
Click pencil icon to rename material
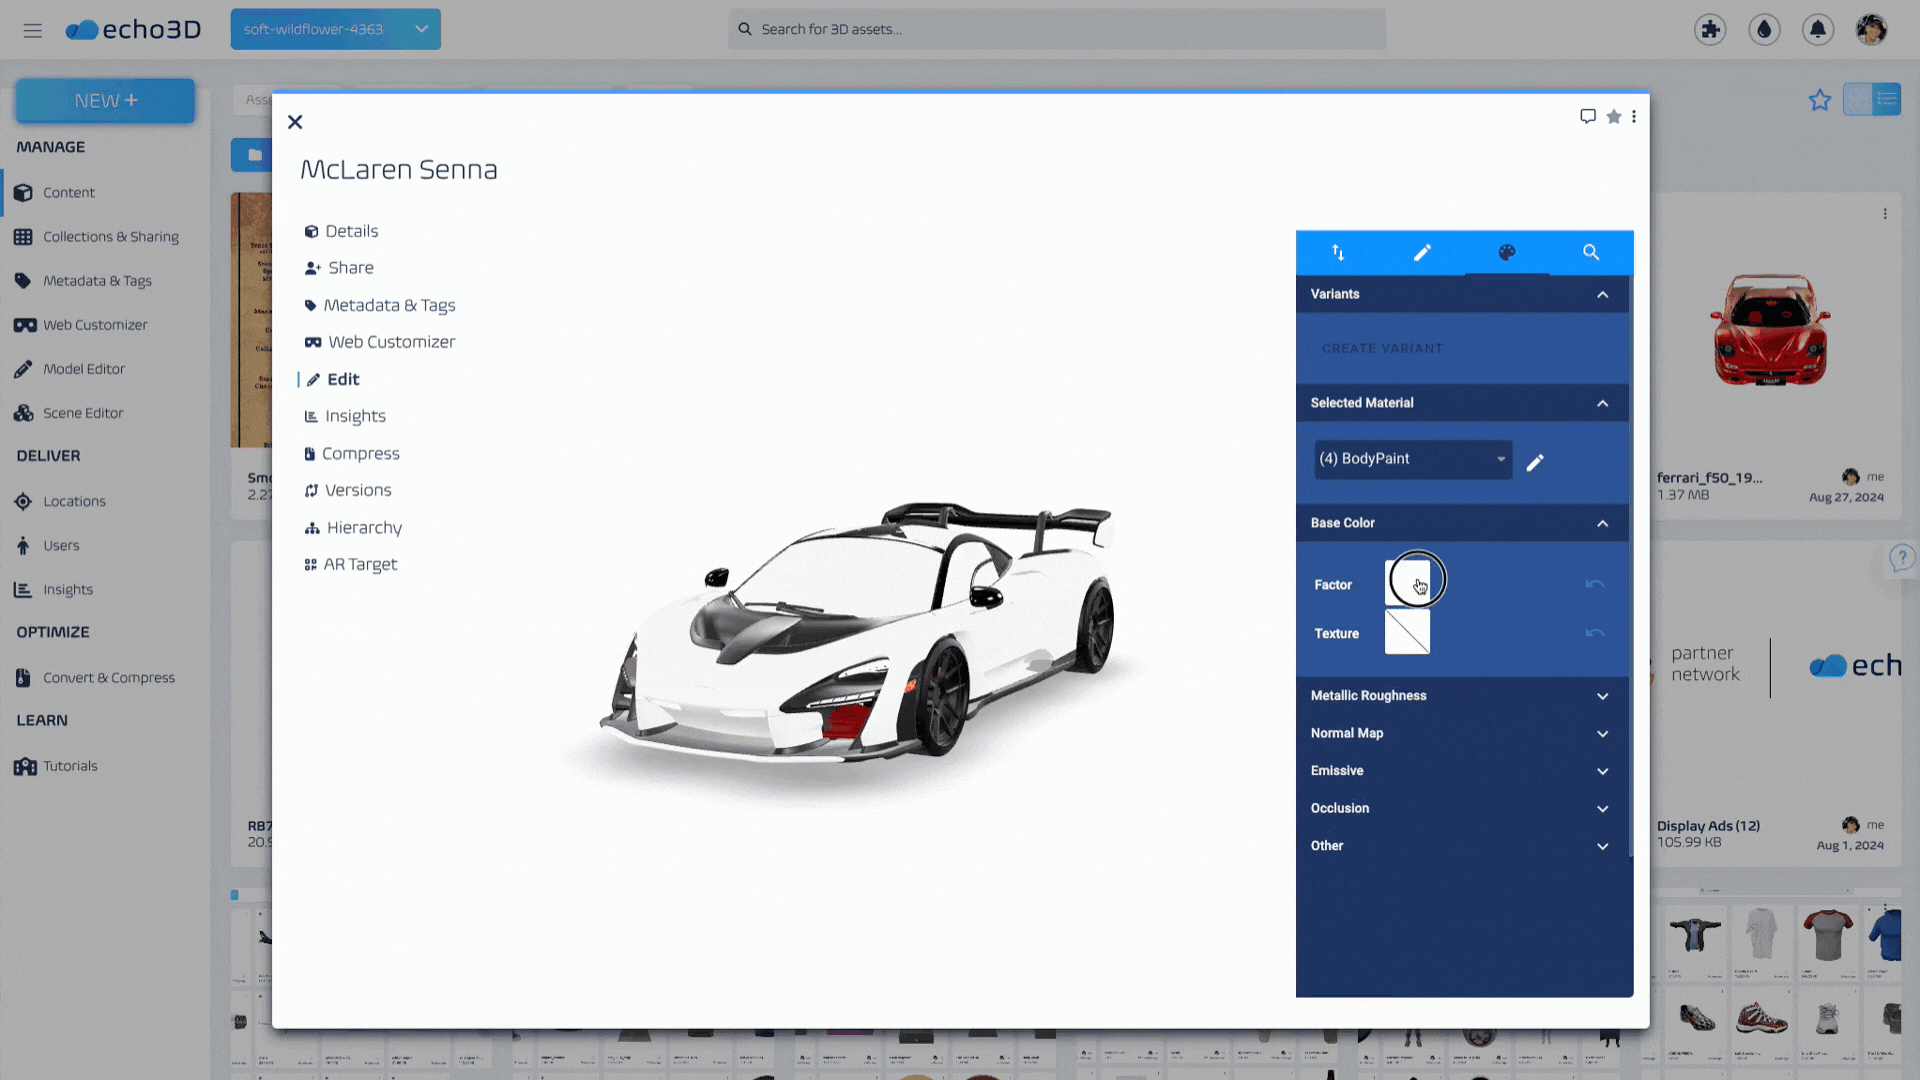[1535, 462]
